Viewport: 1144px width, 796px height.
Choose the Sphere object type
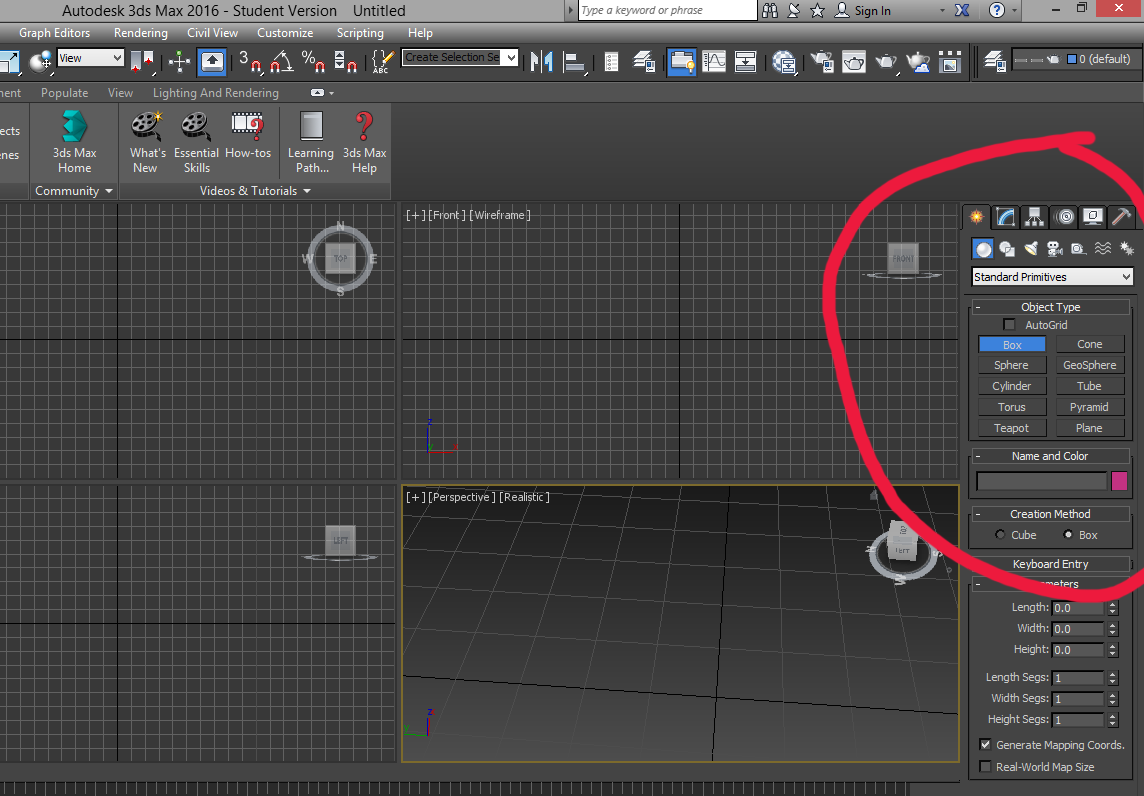click(1012, 365)
